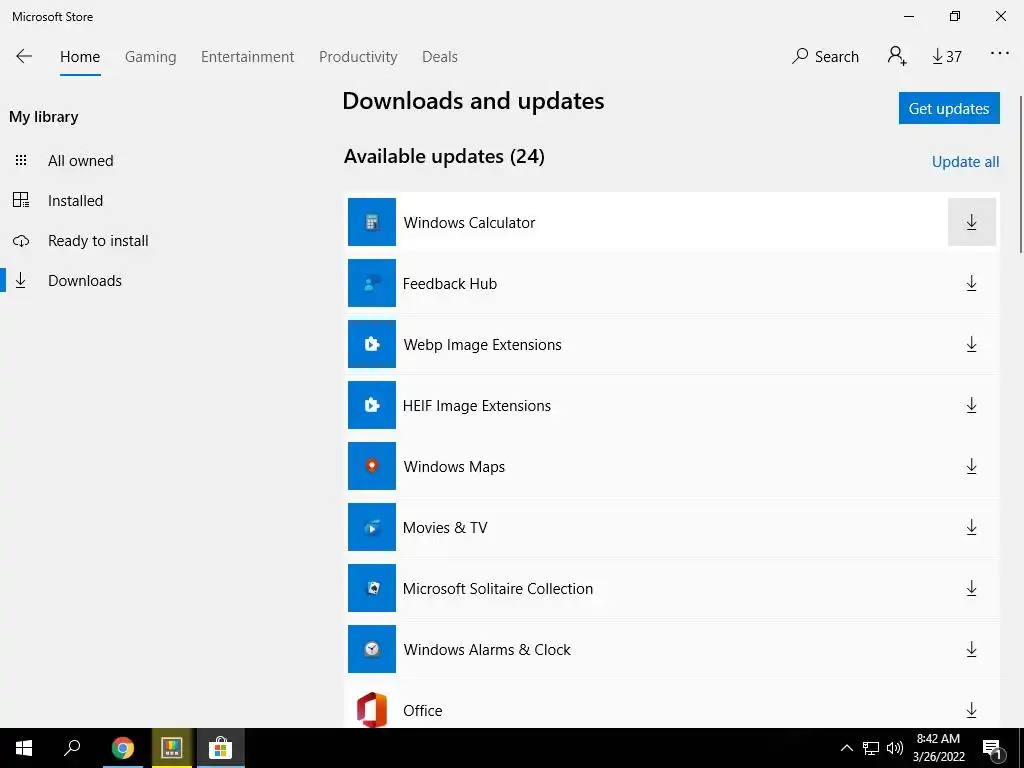Viewport: 1024px width, 768px height.
Task: Download the Office update
Action: 971,710
